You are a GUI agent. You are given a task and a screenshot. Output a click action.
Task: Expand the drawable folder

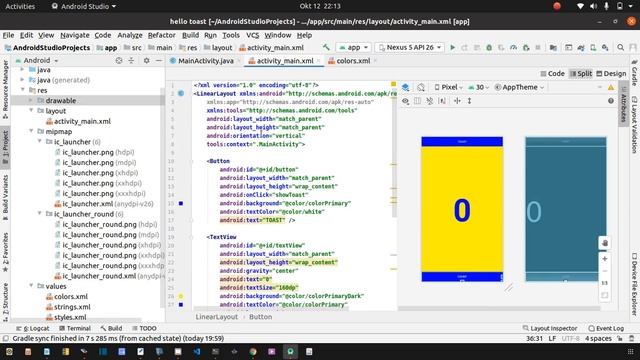(31, 100)
